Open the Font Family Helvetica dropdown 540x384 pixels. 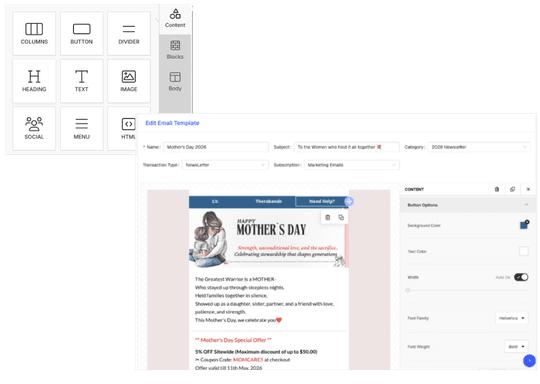click(511, 318)
